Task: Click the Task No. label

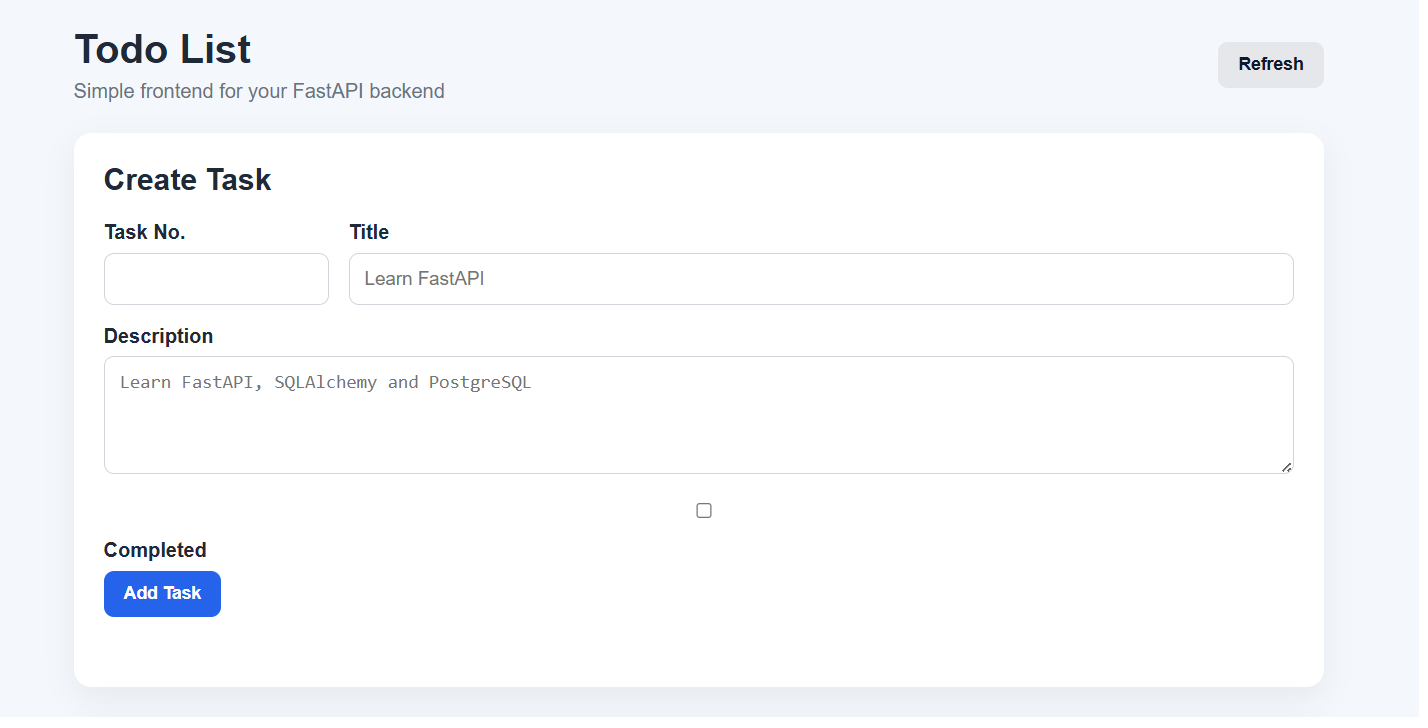Action: [145, 232]
